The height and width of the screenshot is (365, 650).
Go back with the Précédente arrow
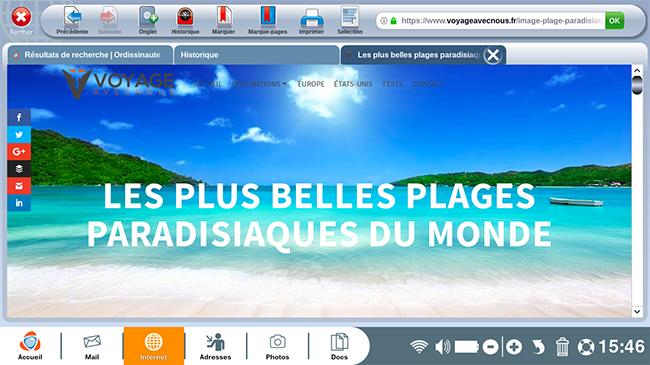pyautogui.click(x=72, y=20)
